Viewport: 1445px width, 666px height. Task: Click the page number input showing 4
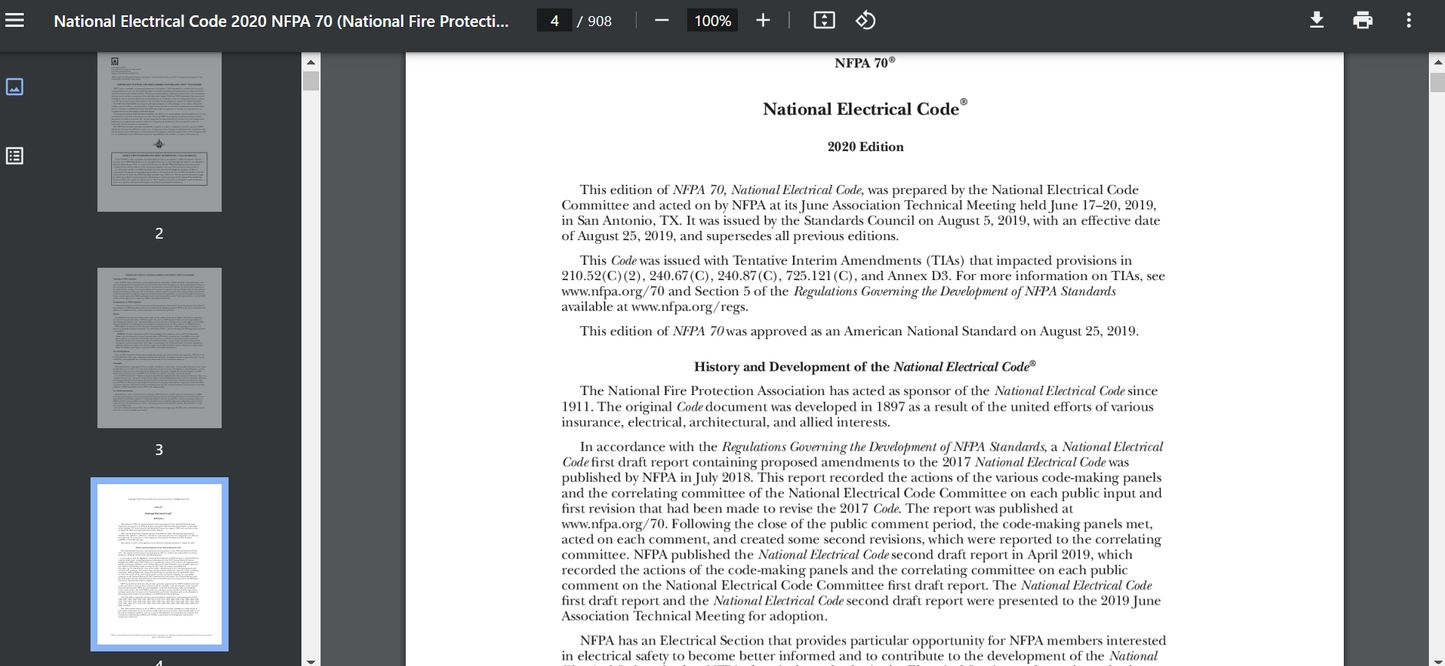tap(554, 19)
